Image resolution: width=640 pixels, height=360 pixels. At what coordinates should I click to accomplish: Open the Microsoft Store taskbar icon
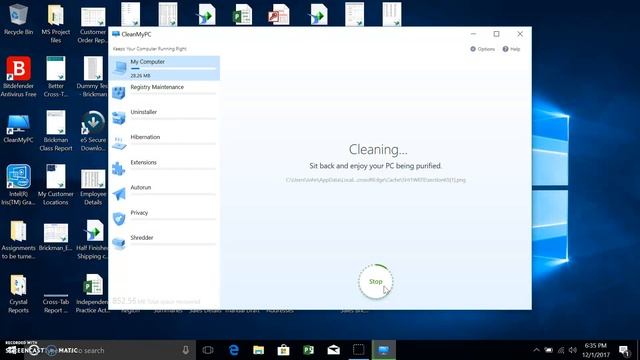(283, 350)
